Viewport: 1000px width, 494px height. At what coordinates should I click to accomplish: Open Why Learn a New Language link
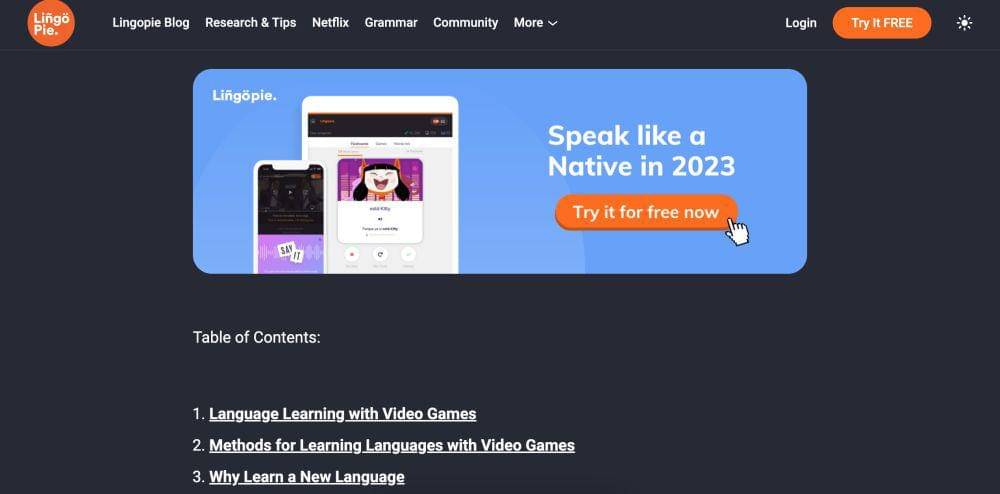[x=307, y=476]
